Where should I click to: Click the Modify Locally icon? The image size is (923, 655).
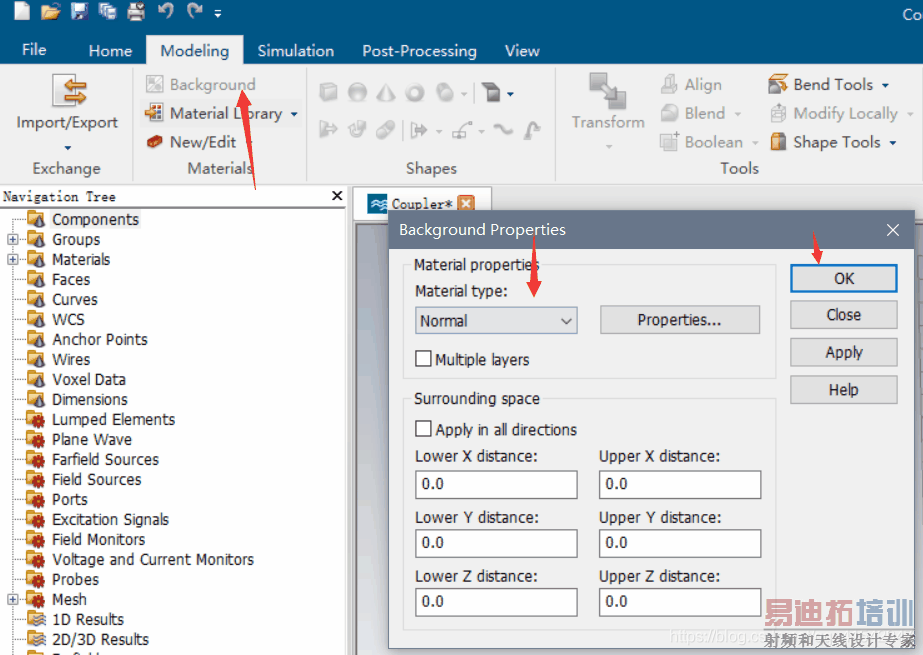pyautogui.click(x=778, y=112)
